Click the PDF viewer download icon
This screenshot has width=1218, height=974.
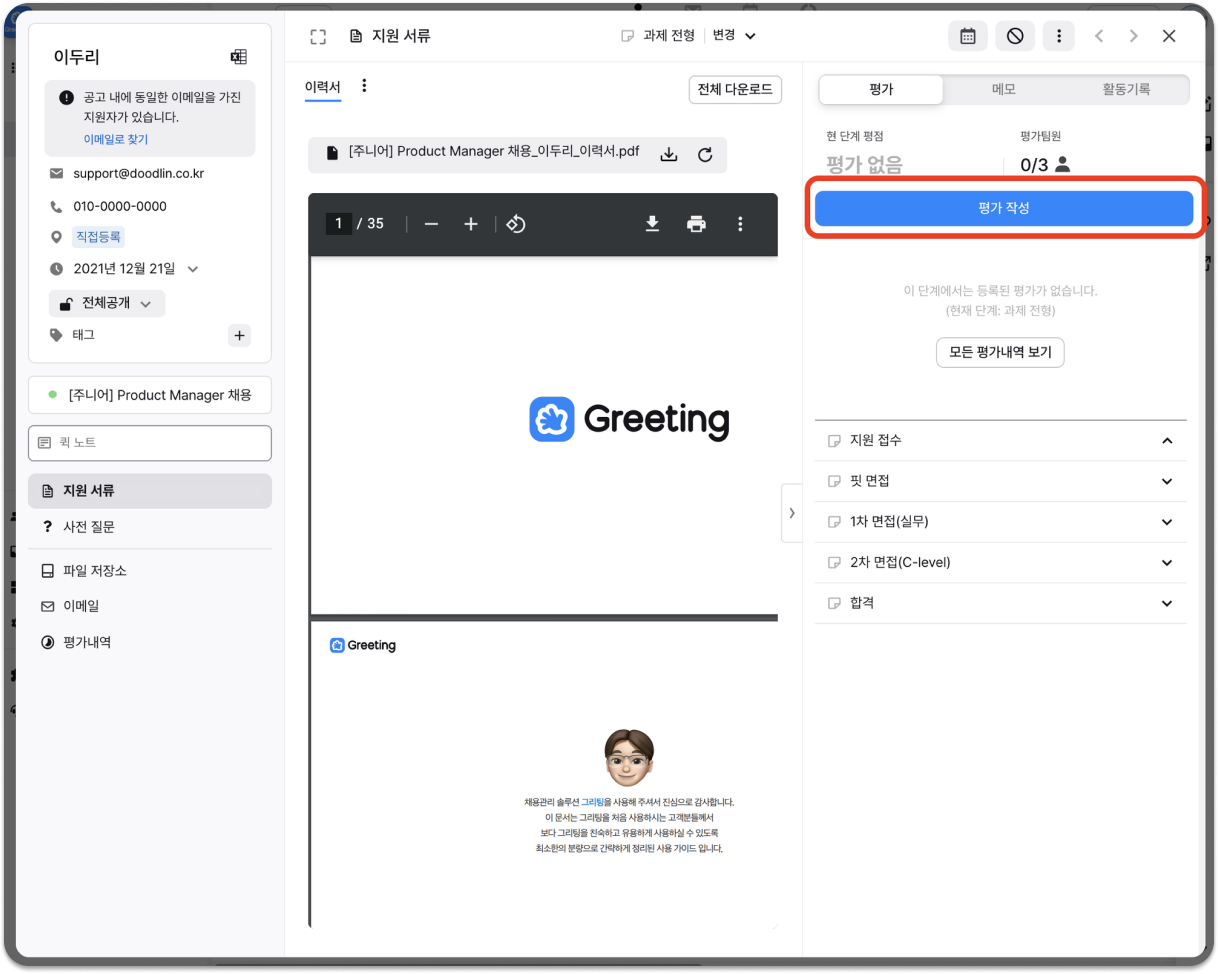click(x=652, y=224)
